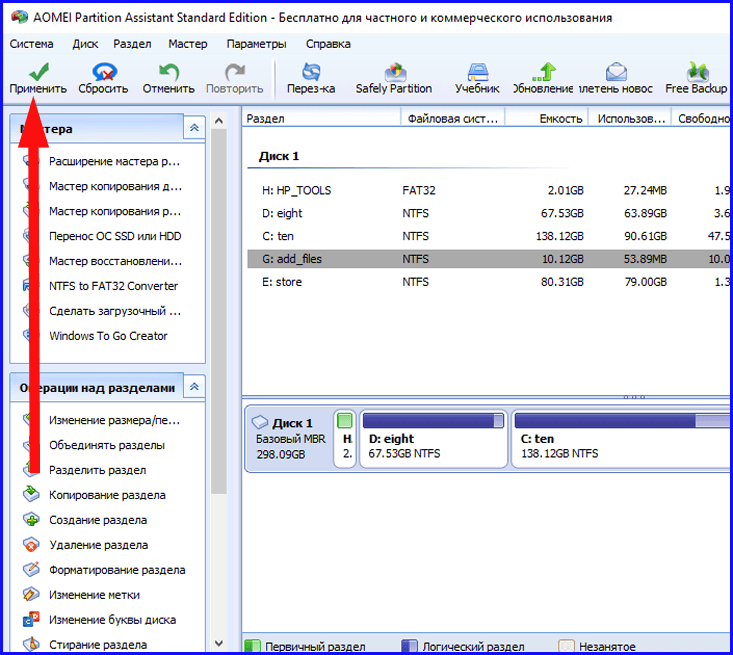Click the Сбросить (Discard) toolbar icon

[x=104, y=72]
